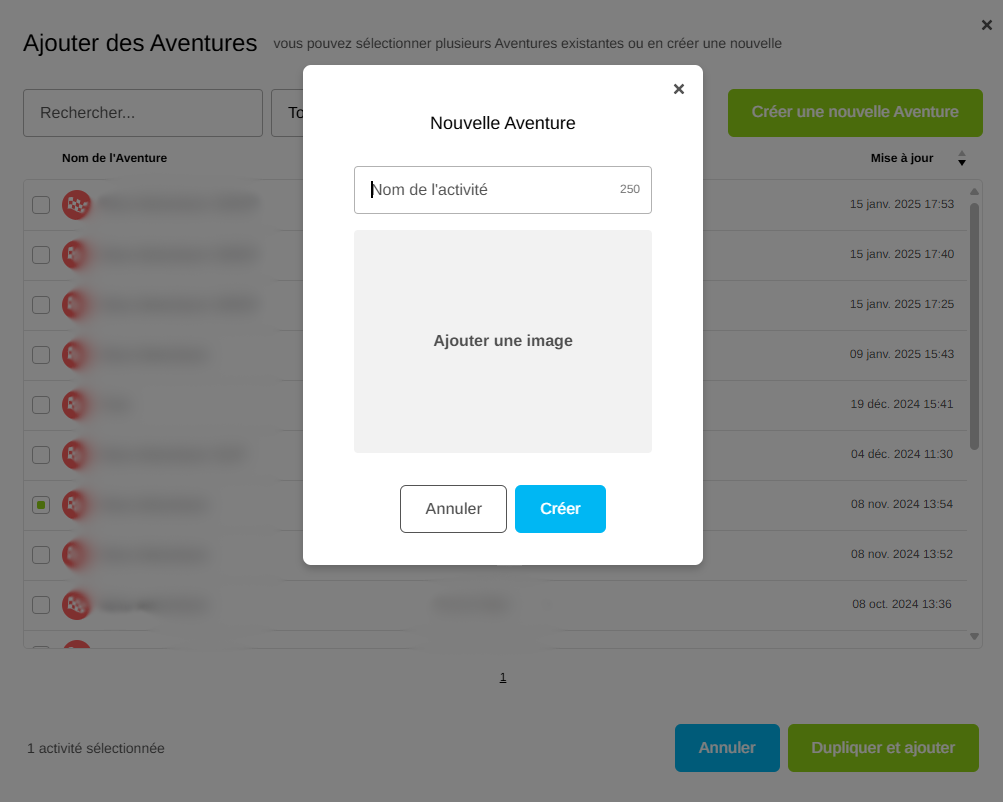1003x802 pixels.
Task: Click the adventure icon of the 09 janv. 2025 row
Action: point(77,355)
